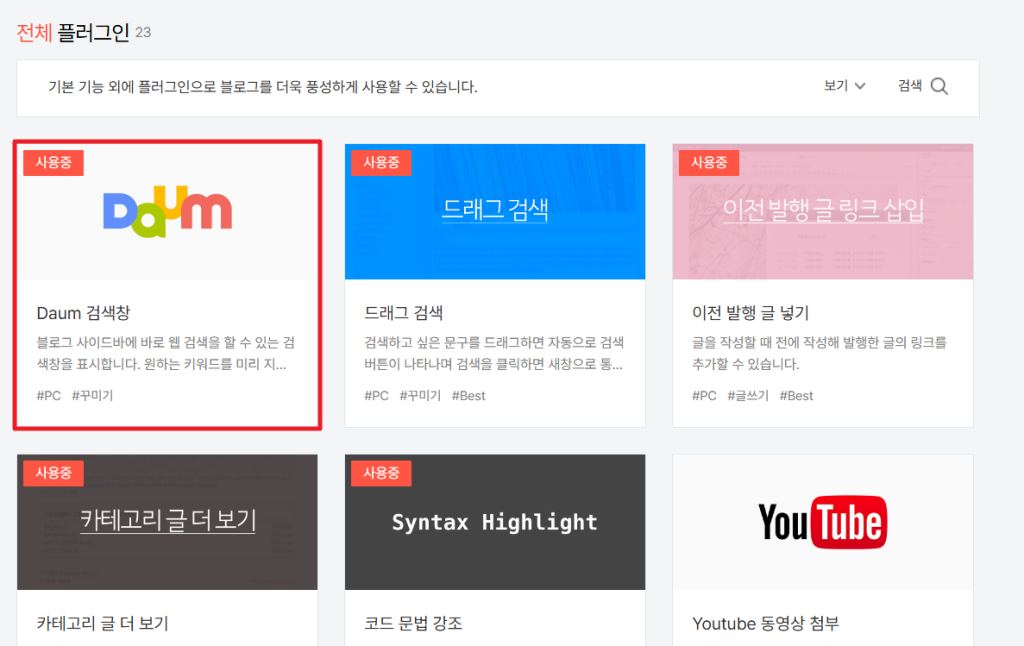Click the 검색 label in the filter bar
The height and width of the screenshot is (646, 1024).
pyautogui.click(x=910, y=86)
